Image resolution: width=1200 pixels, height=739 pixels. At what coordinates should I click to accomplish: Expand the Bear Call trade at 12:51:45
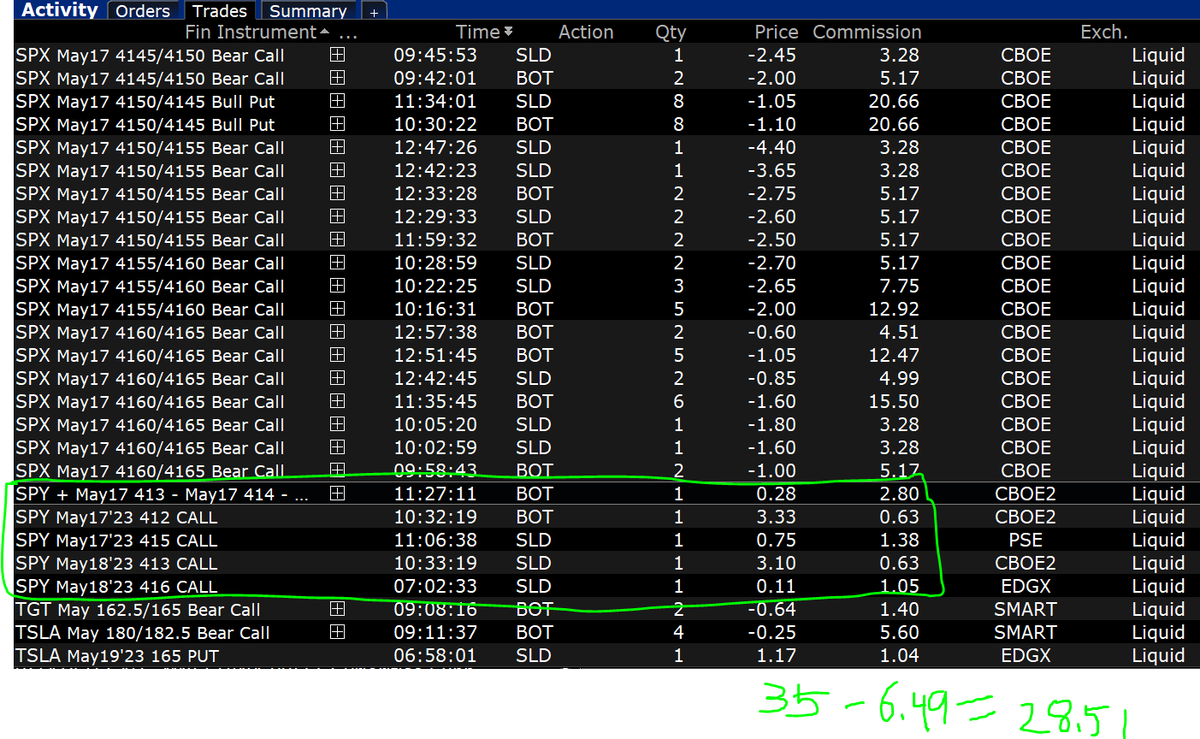tap(337, 355)
